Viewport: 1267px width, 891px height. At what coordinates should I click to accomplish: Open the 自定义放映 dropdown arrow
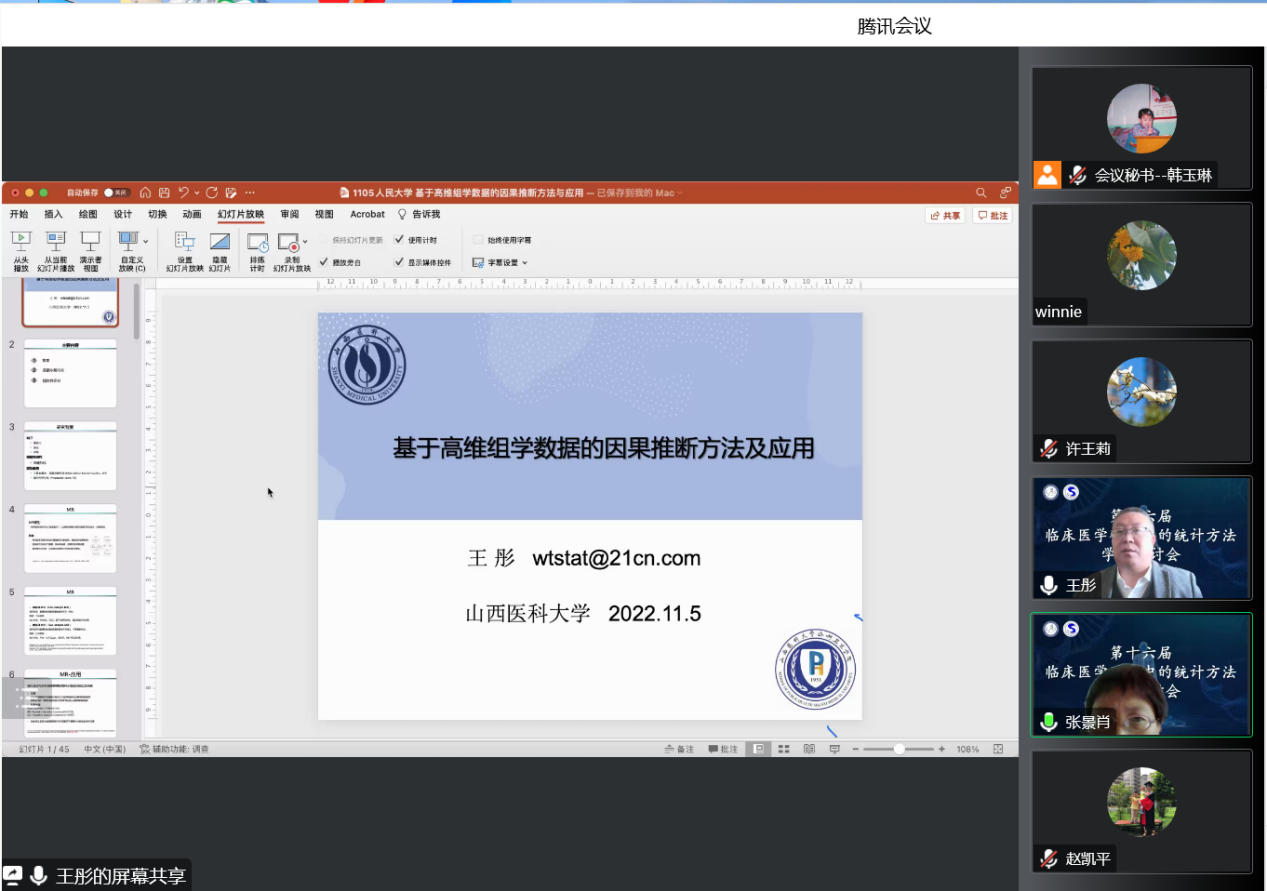(x=146, y=241)
